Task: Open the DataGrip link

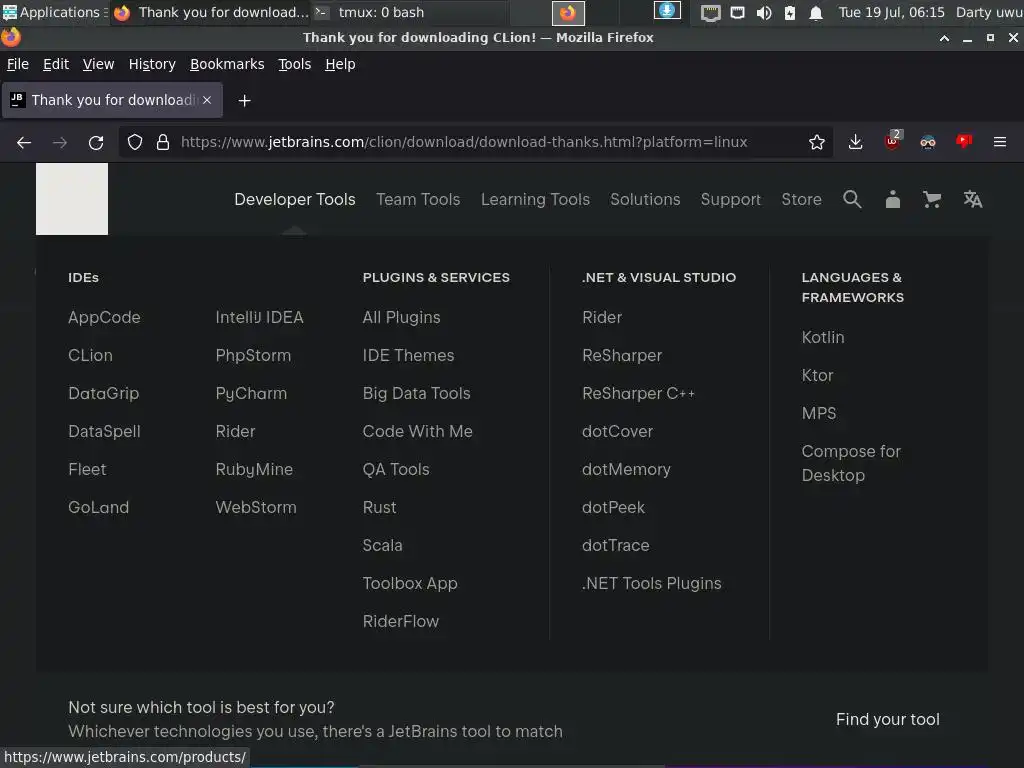Action: [x=104, y=393]
